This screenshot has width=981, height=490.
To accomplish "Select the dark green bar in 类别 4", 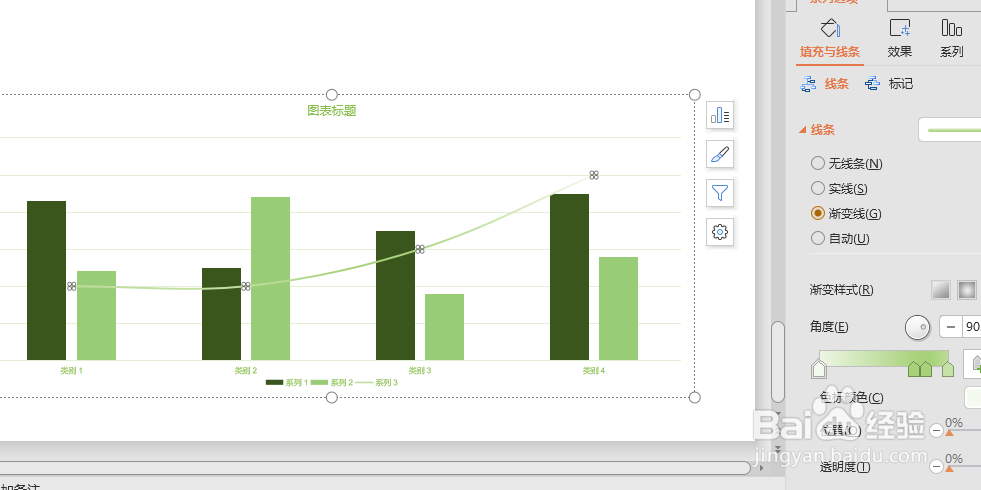I will (569, 277).
